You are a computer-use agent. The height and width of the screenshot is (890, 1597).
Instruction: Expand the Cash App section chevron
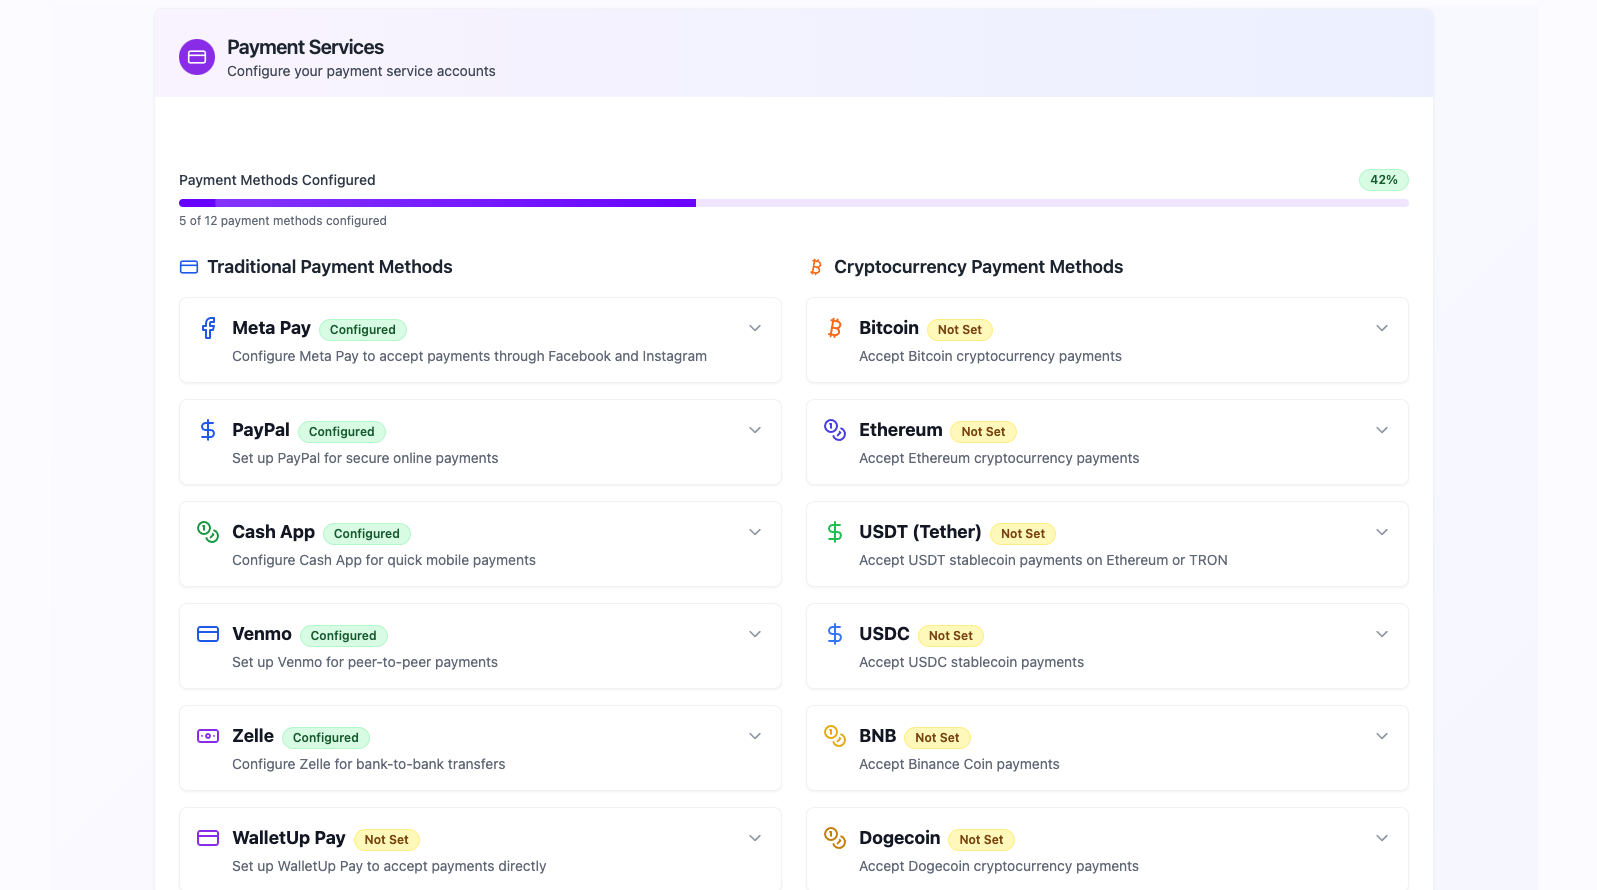(x=755, y=532)
